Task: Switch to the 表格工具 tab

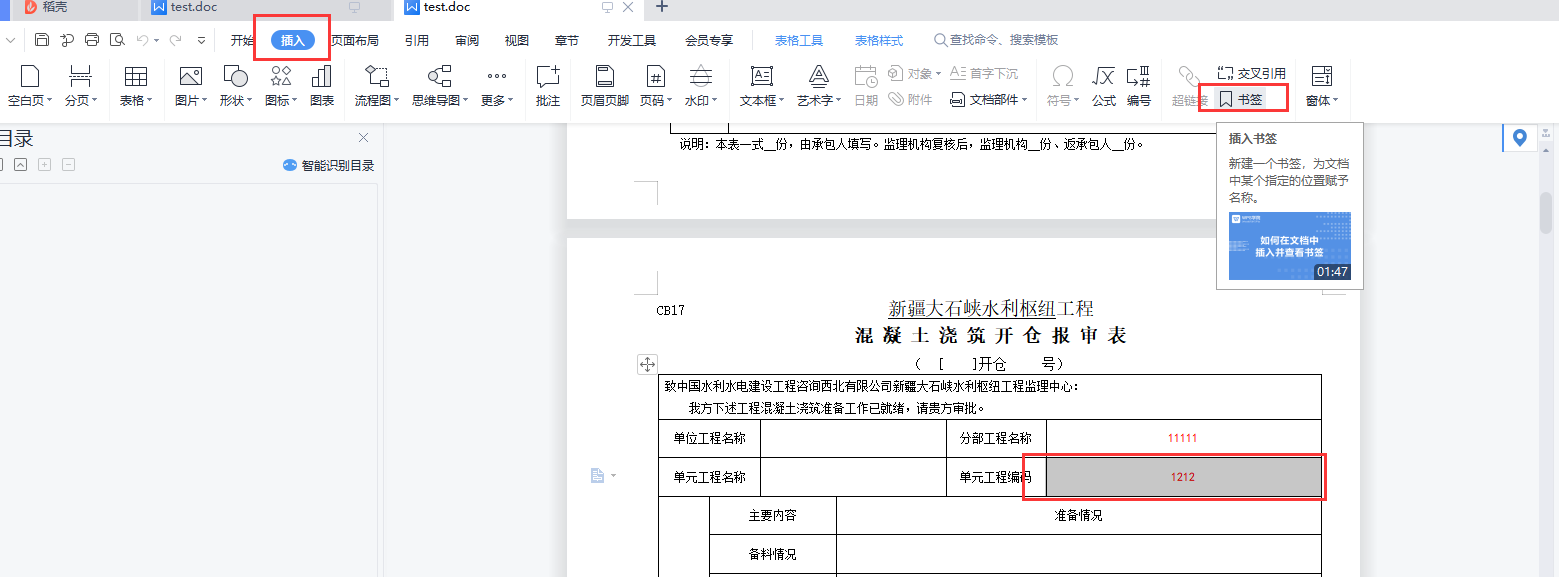Action: (x=799, y=40)
